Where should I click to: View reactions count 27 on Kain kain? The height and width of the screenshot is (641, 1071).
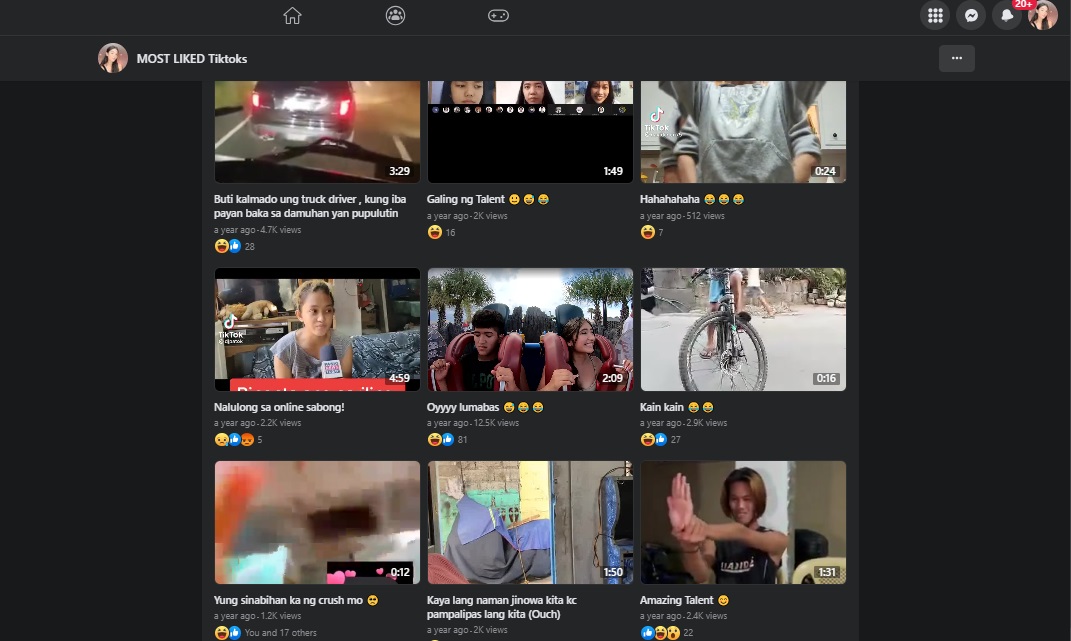(x=660, y=439)
